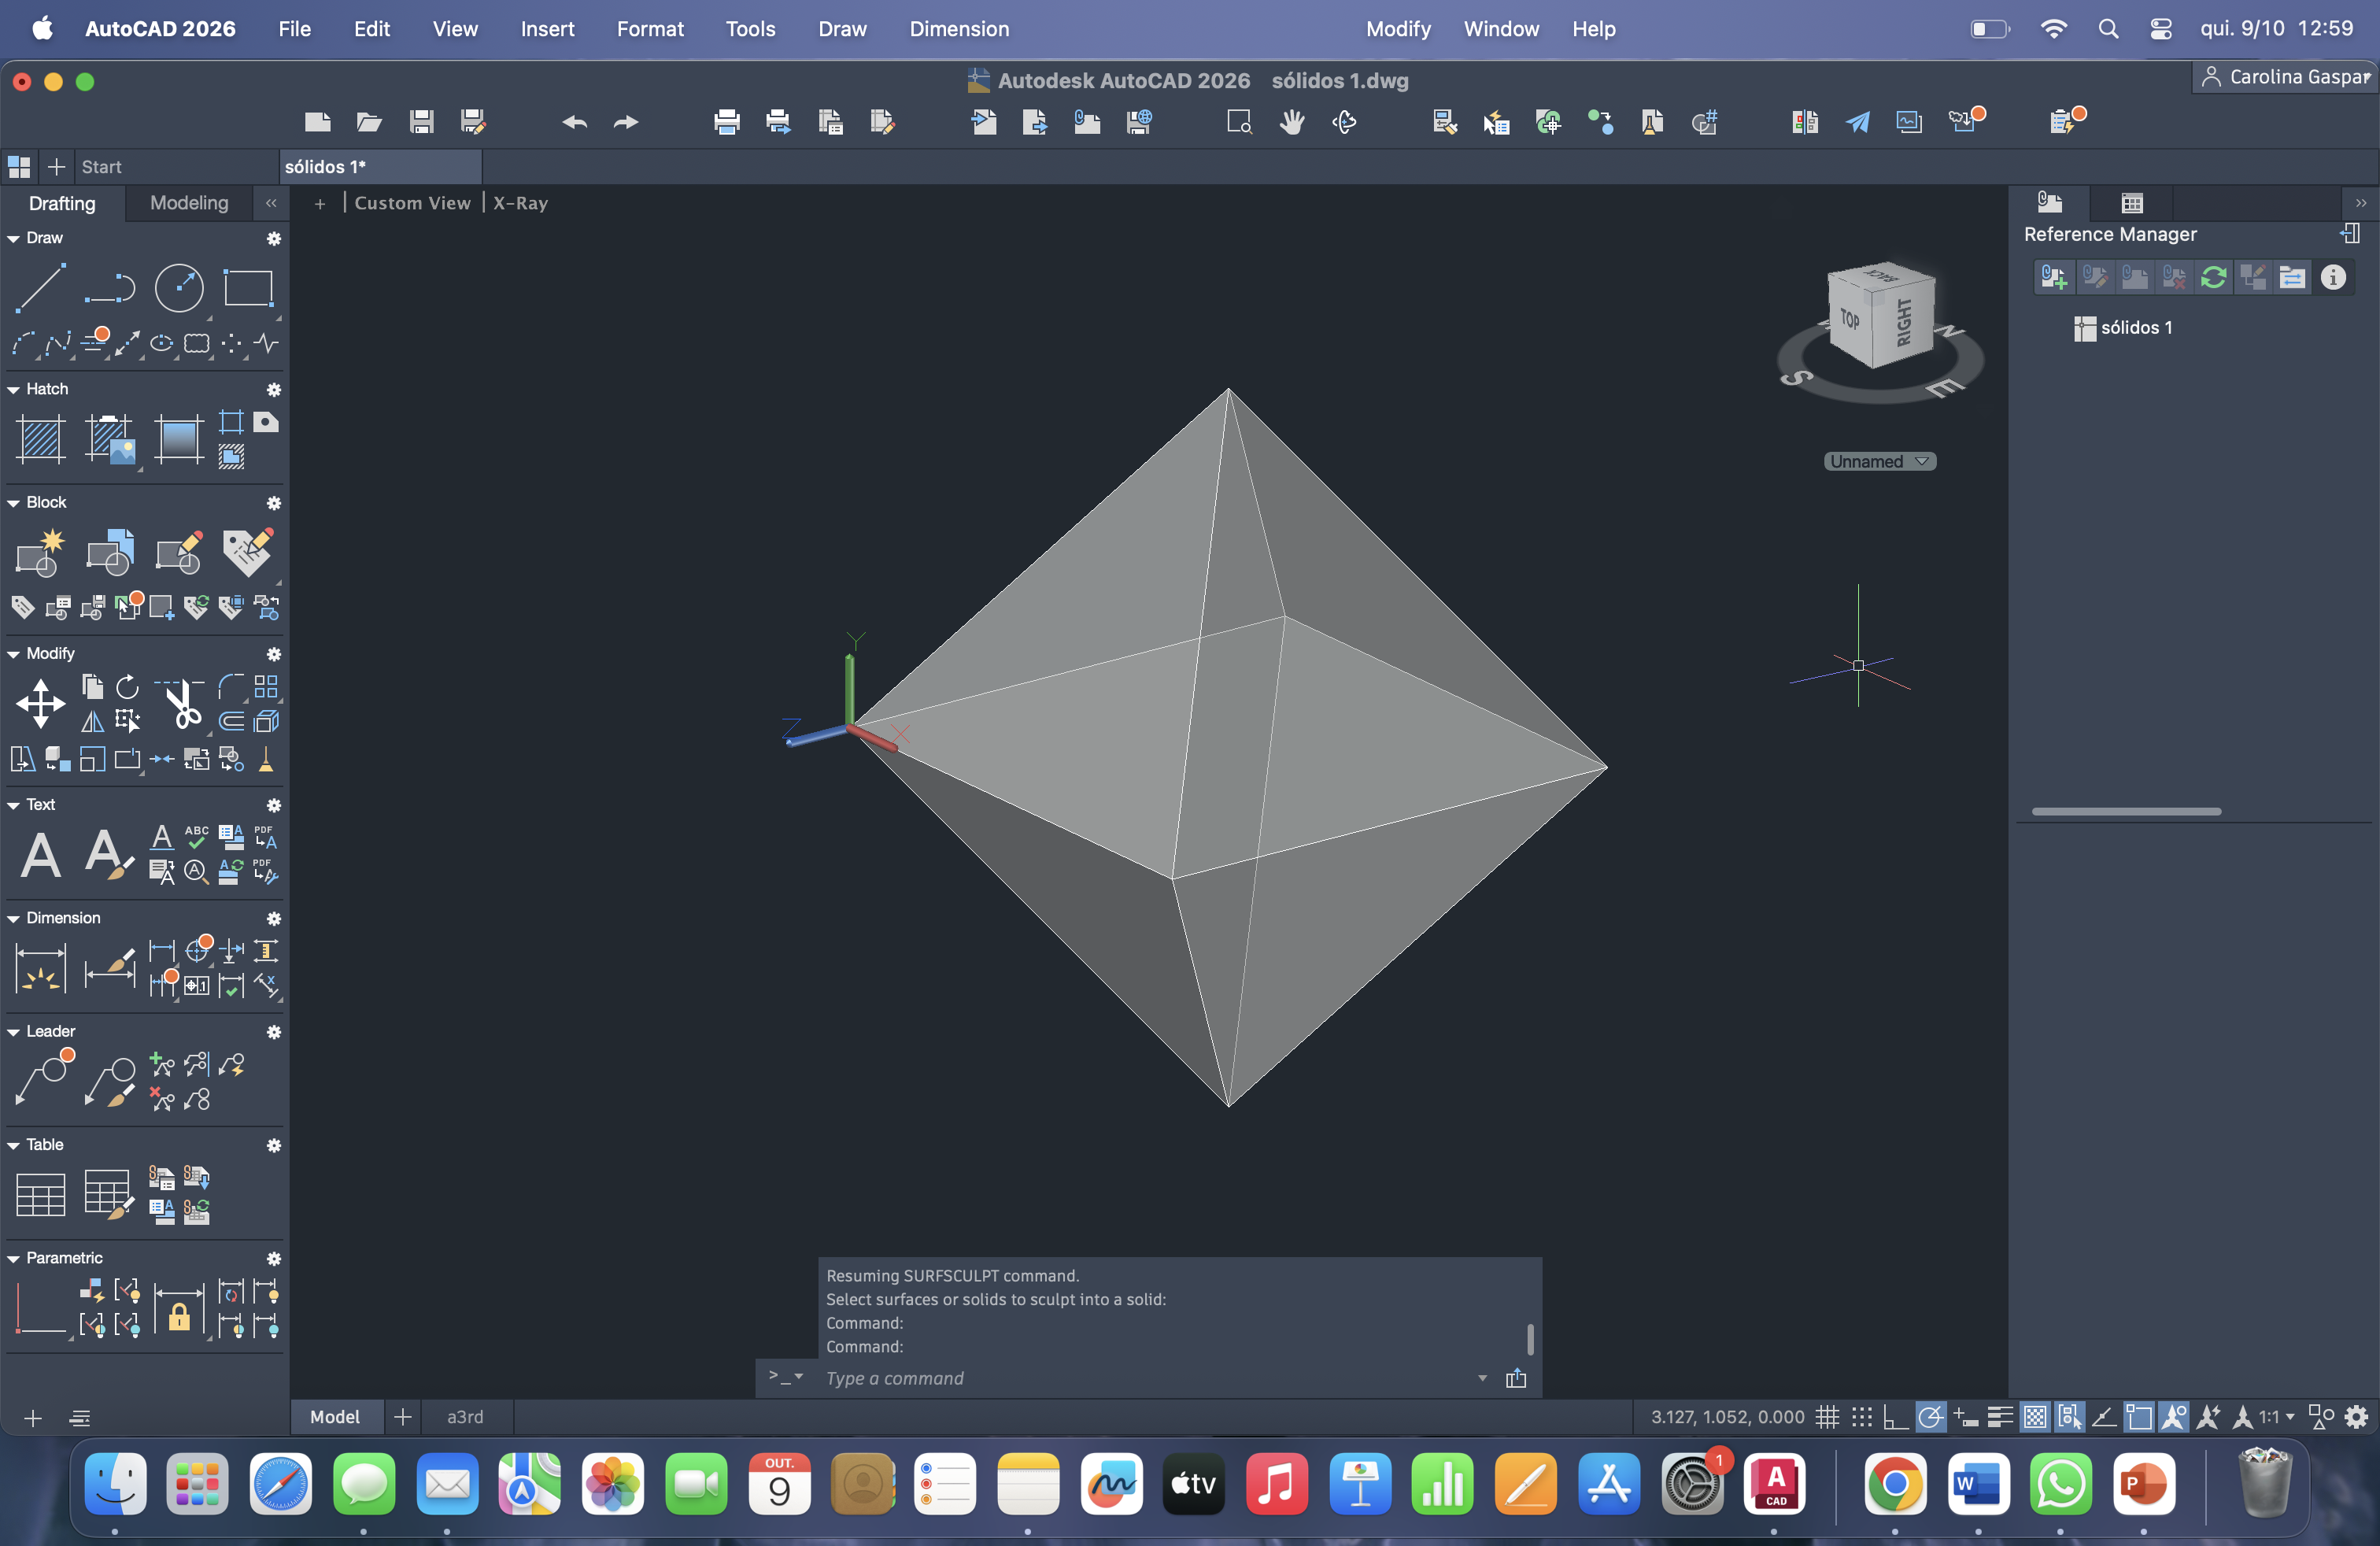2380x1546 pixels.
Task: Switch to the Modeling tab
Action: [189, 203]
